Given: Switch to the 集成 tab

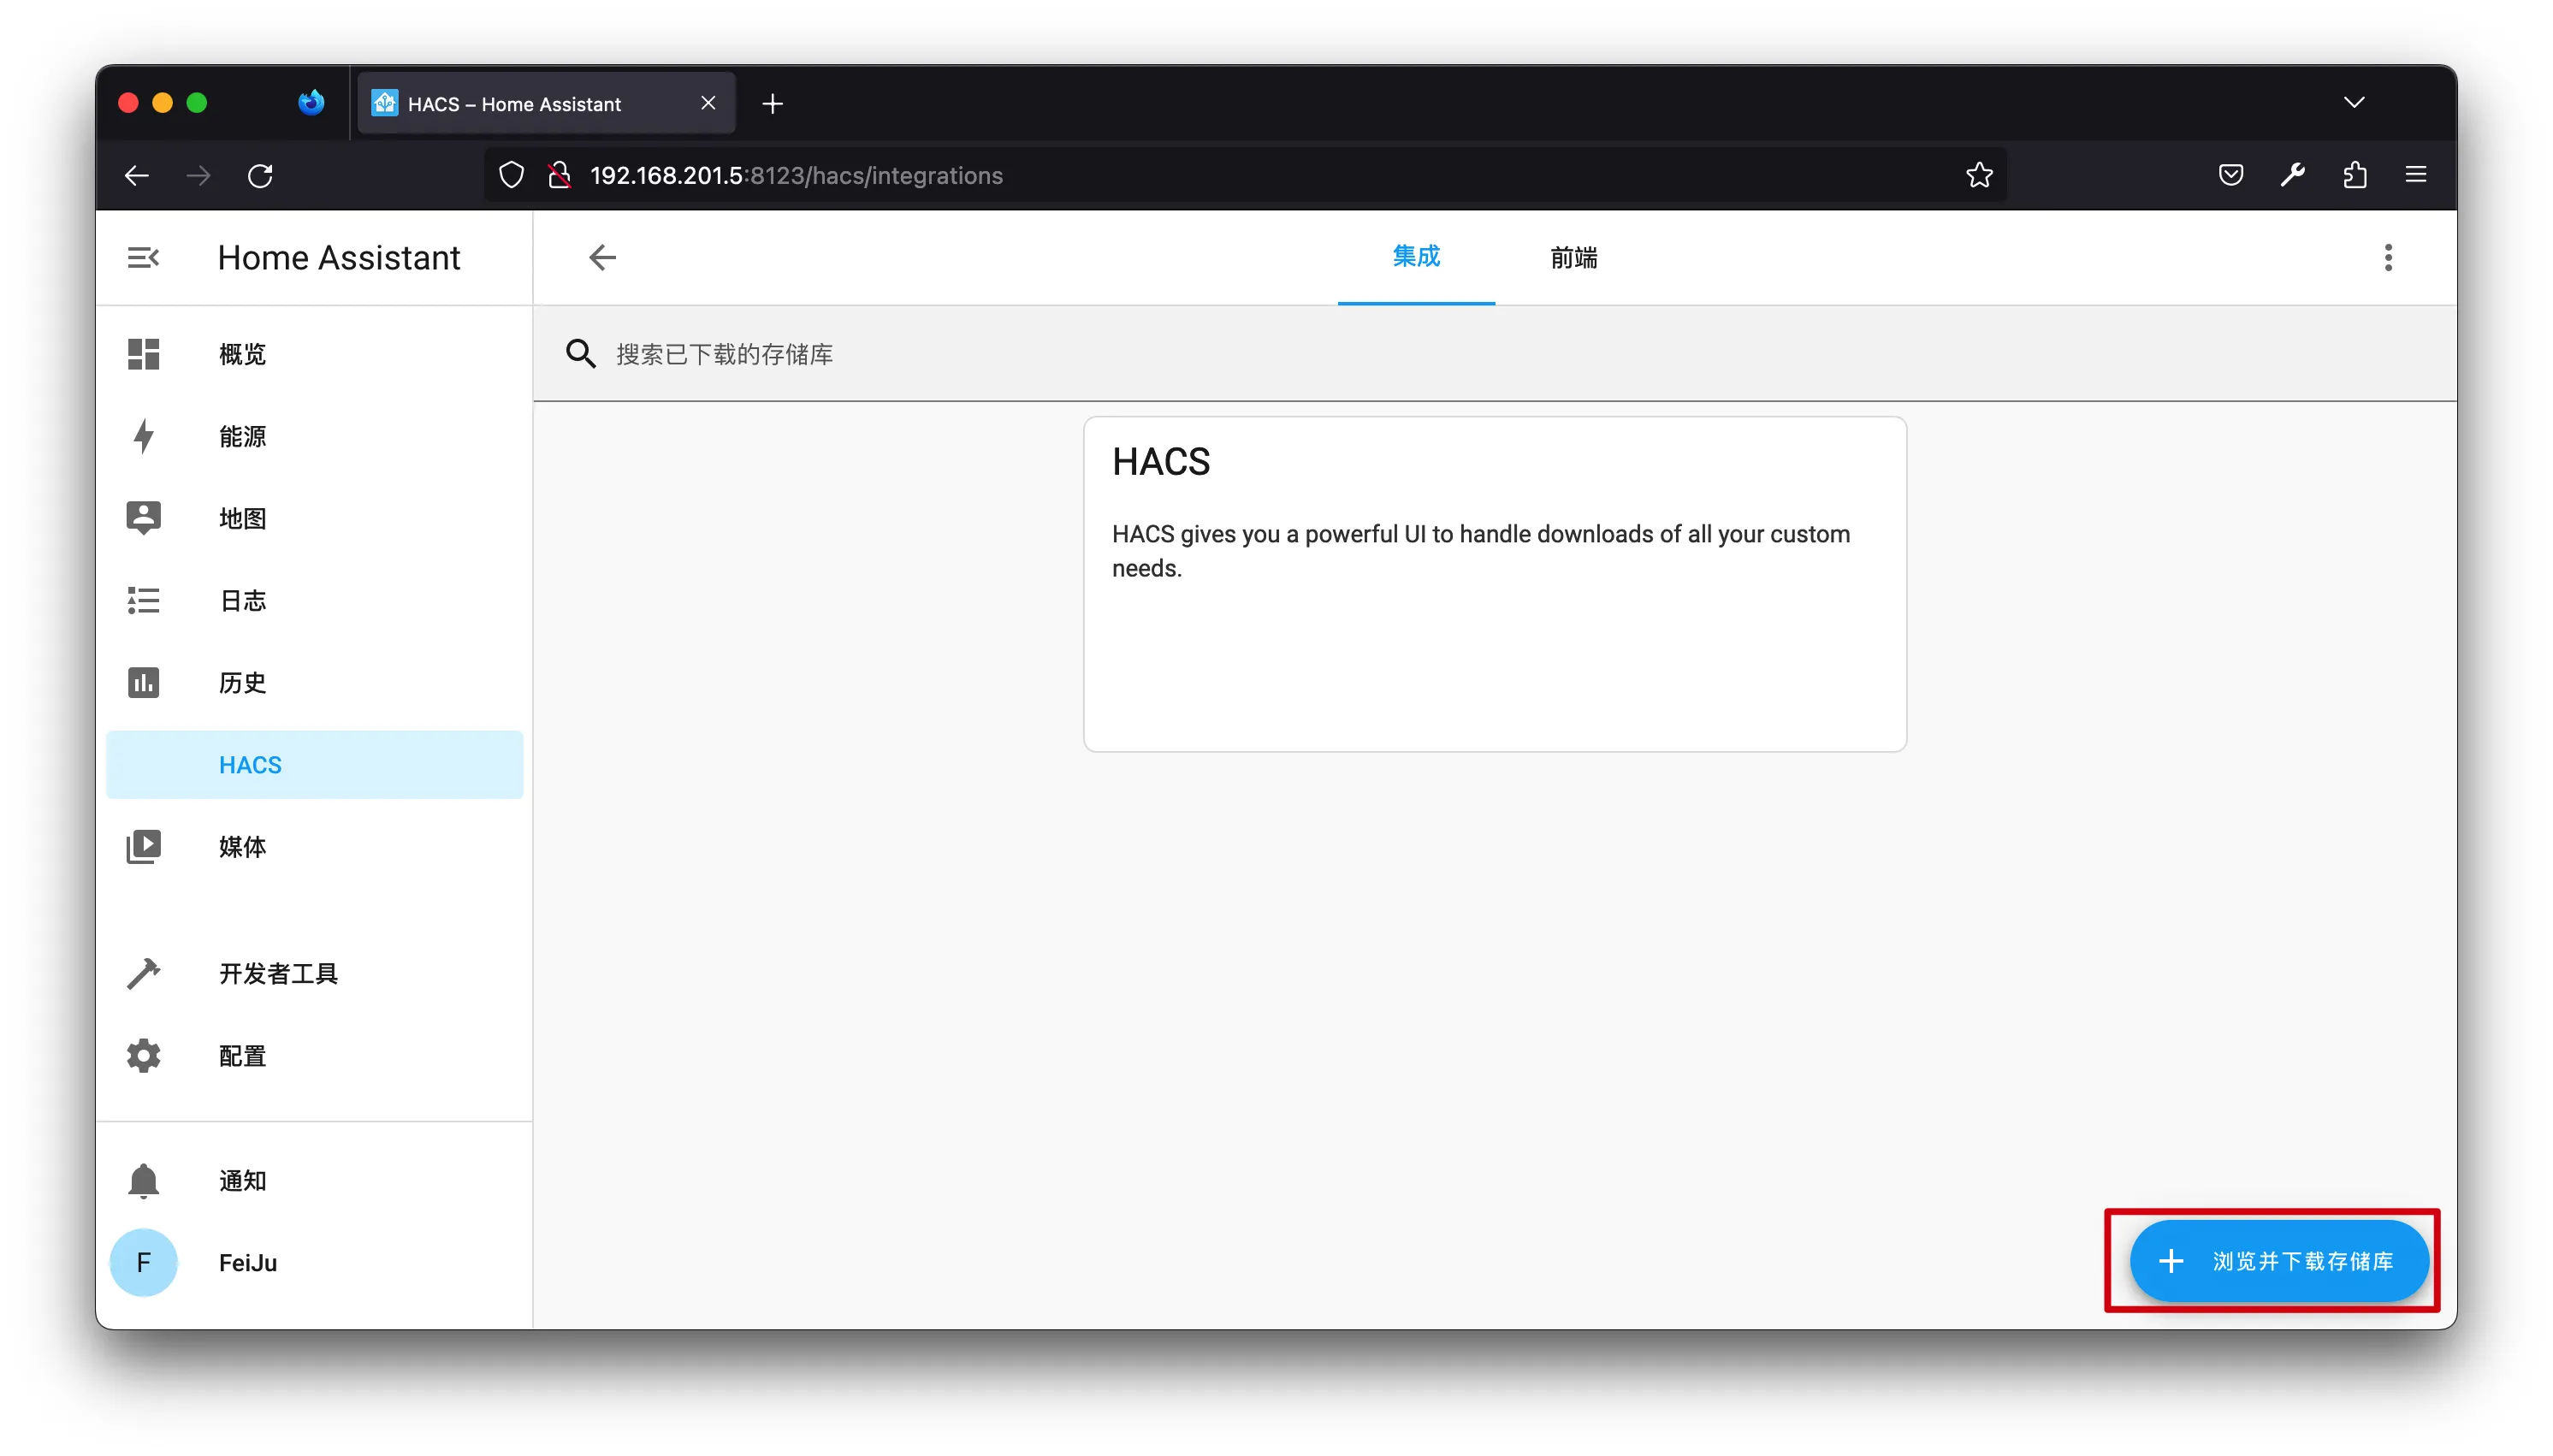Looking at the screenshot, I should [1416, 257].
